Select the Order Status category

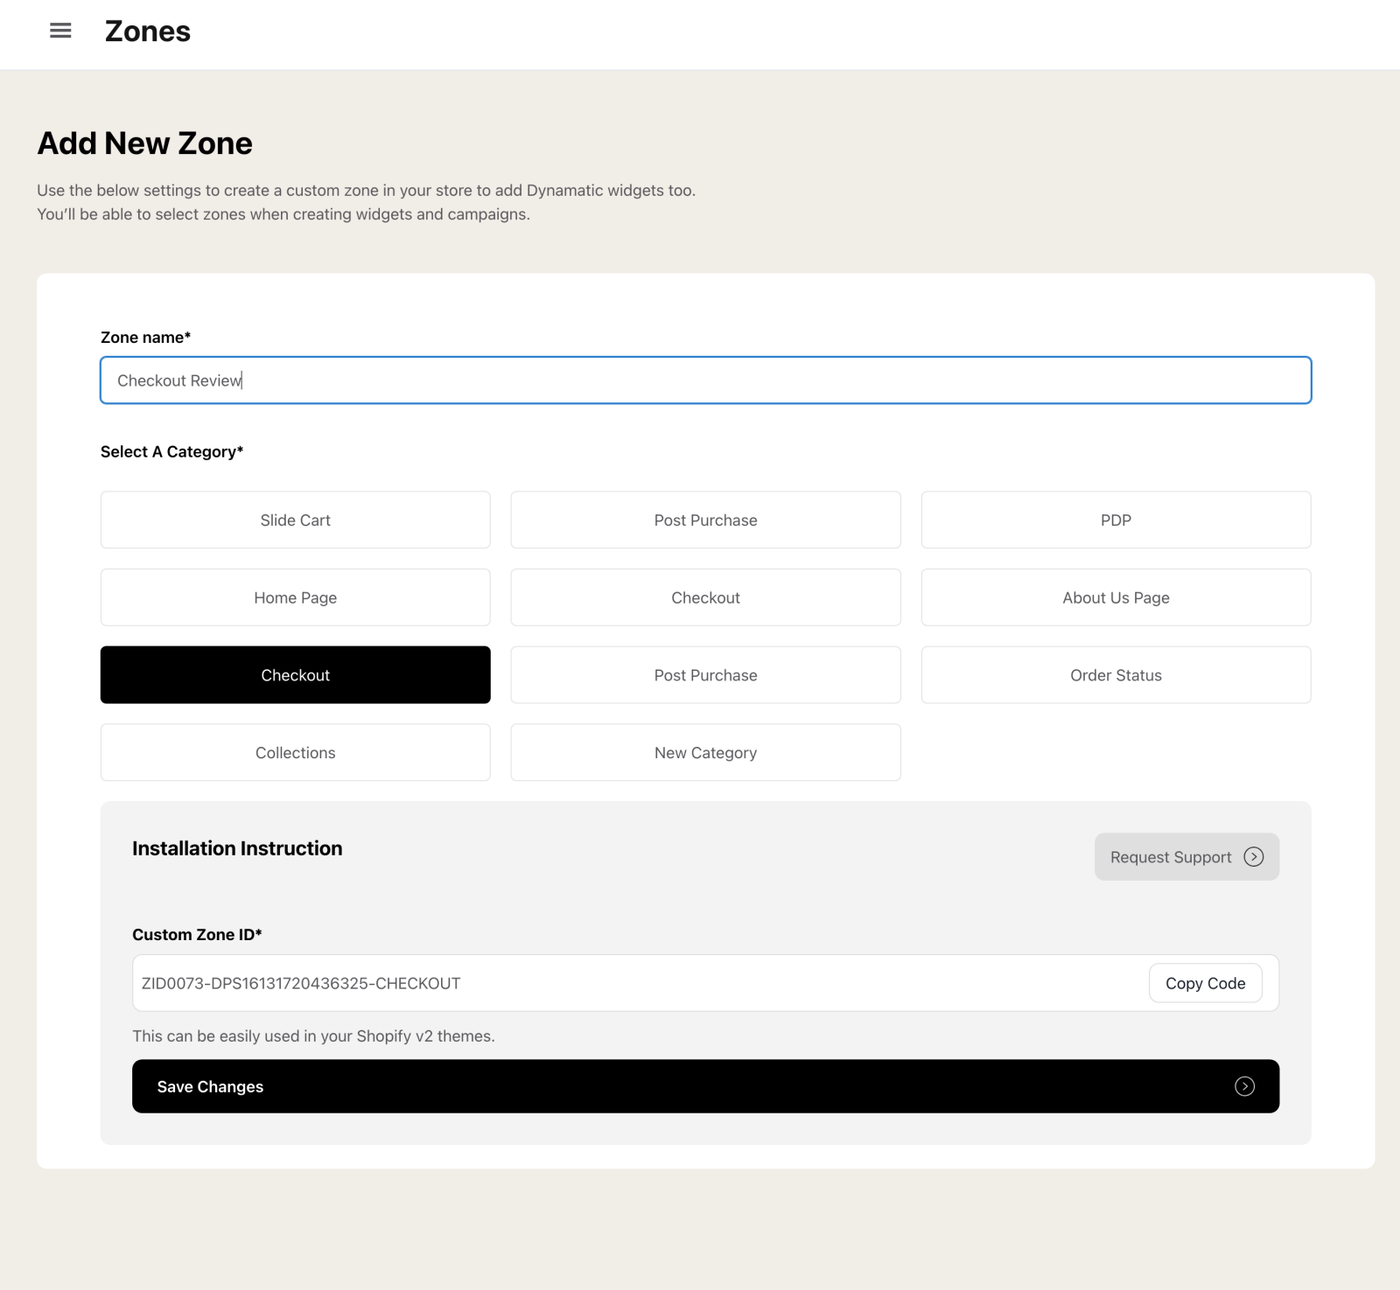click(x=1115, y=675)
